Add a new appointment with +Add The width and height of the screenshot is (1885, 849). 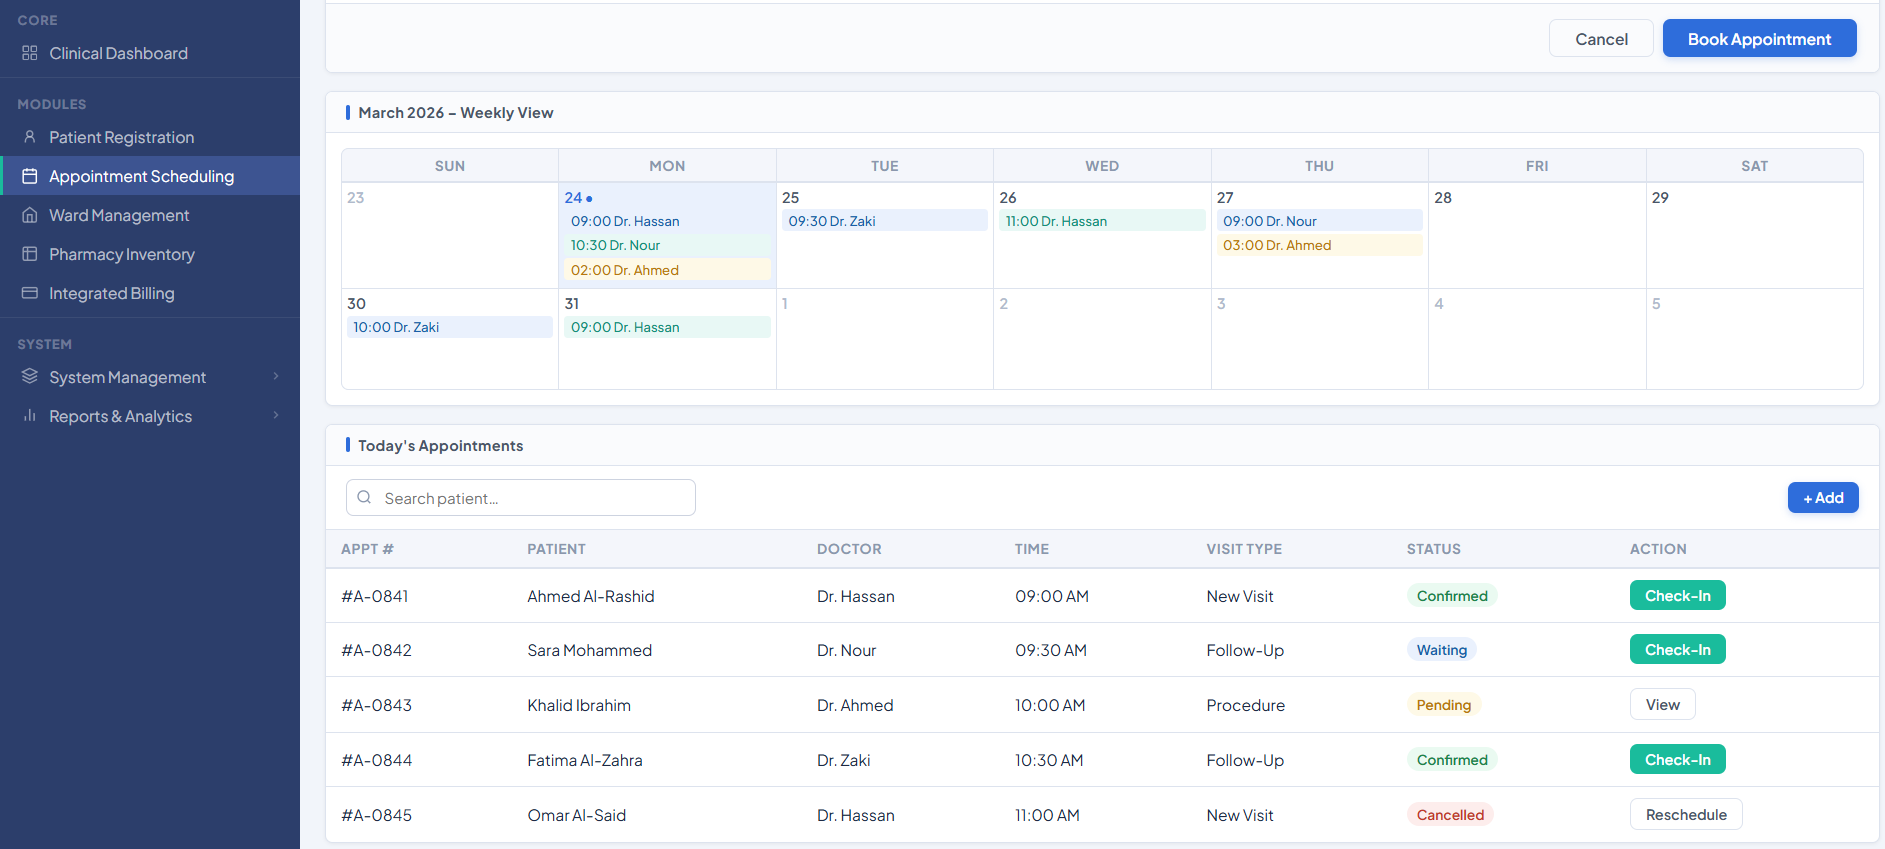pyautogui.click(x=1822, y=498)
